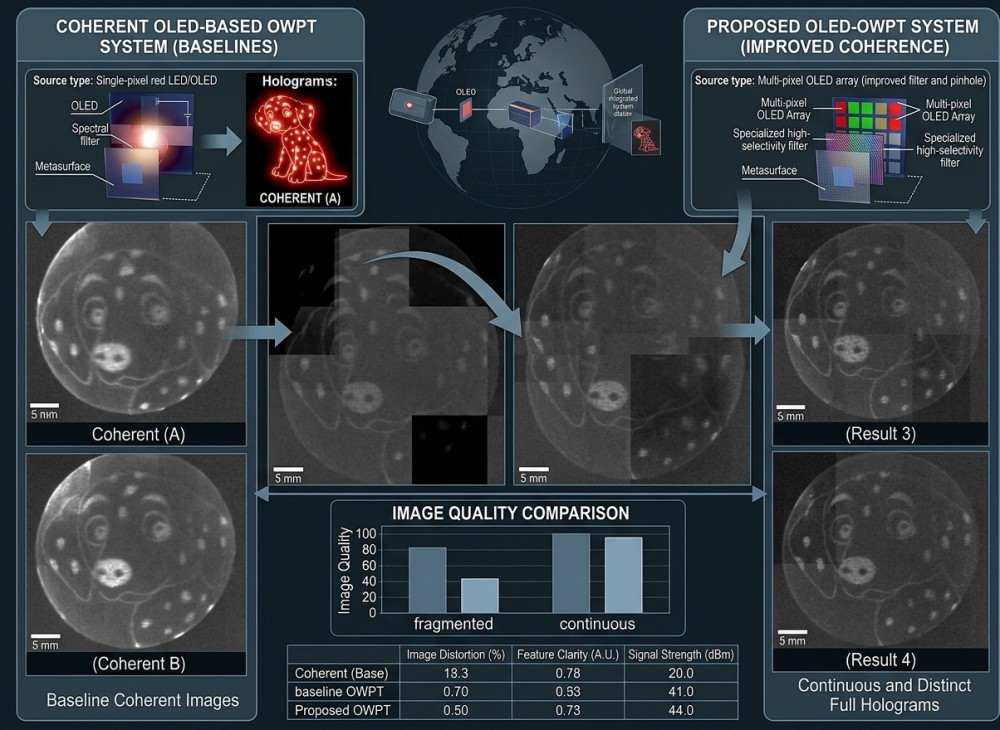
Task: Open the hologram image captioned (Result 3)
Action: point(880,322)
